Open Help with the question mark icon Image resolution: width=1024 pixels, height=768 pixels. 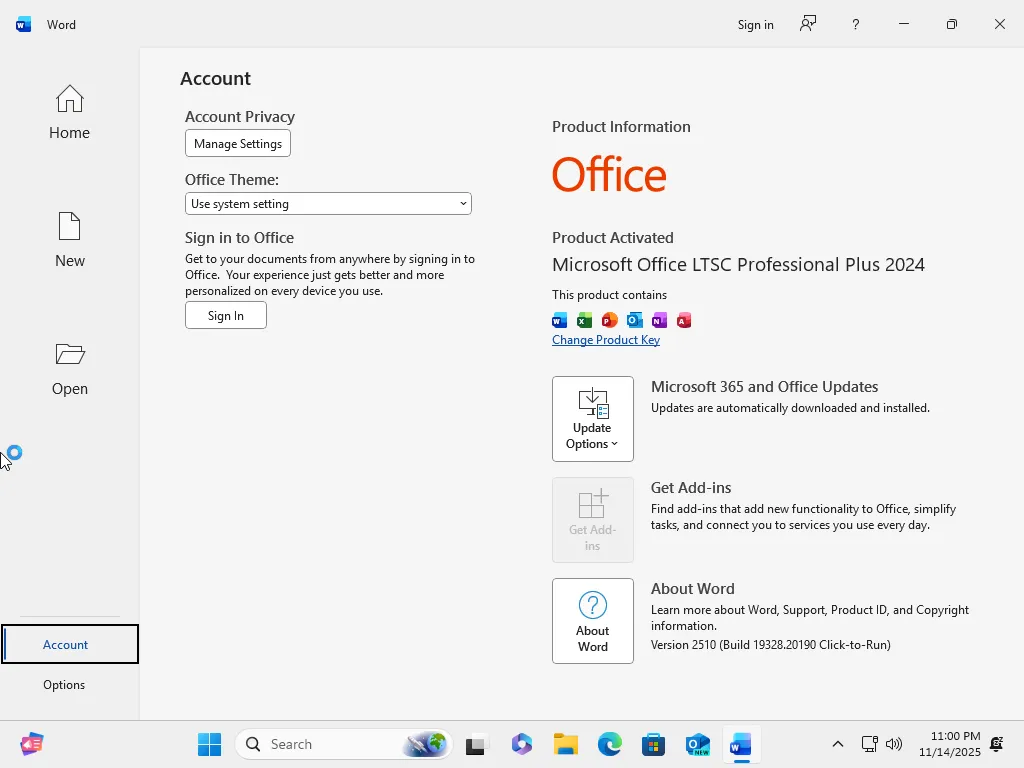[856, 25]
